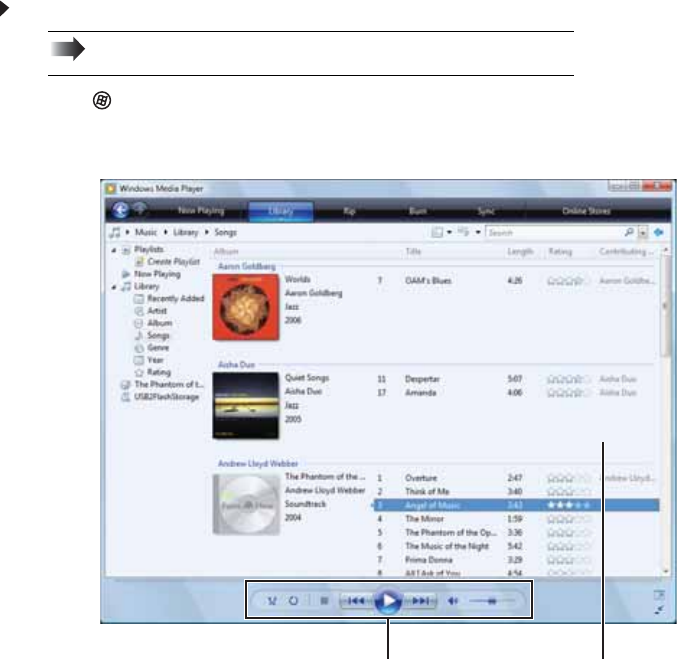Click the music note category icon
The height and width of the screenshot is (659, 678).
115,233
